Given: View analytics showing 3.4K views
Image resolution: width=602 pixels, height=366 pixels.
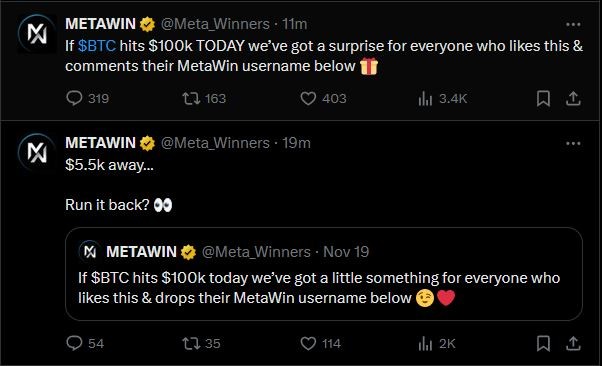Looking at the screenshot, I should point(425,98).
